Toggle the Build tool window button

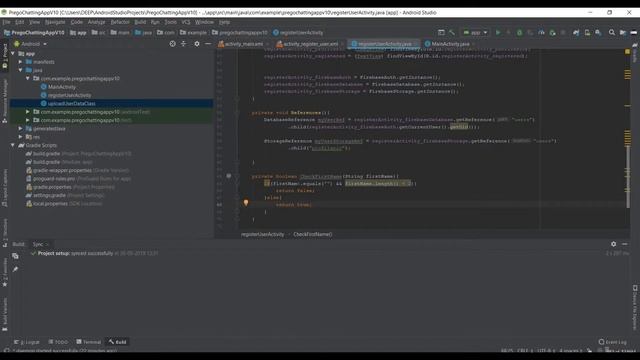coord(118,342)
